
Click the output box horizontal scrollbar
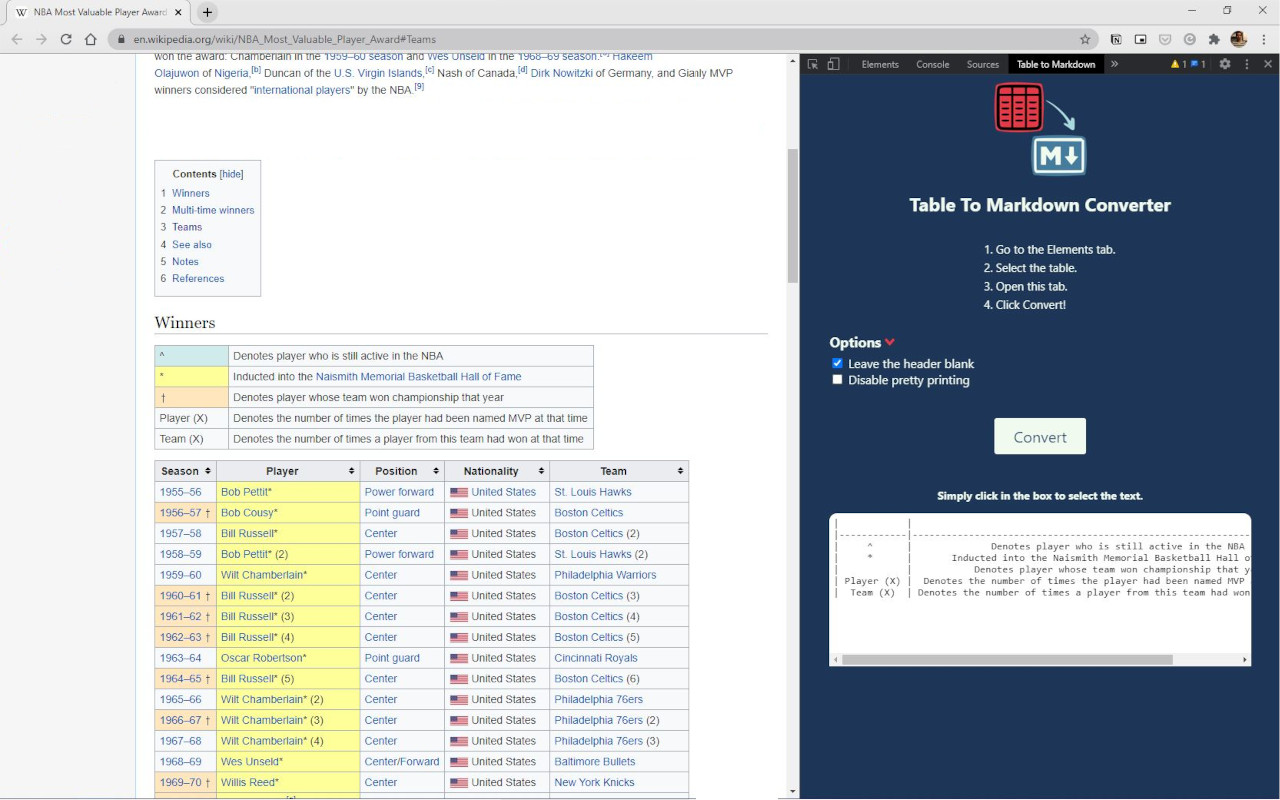point(1007,660)
